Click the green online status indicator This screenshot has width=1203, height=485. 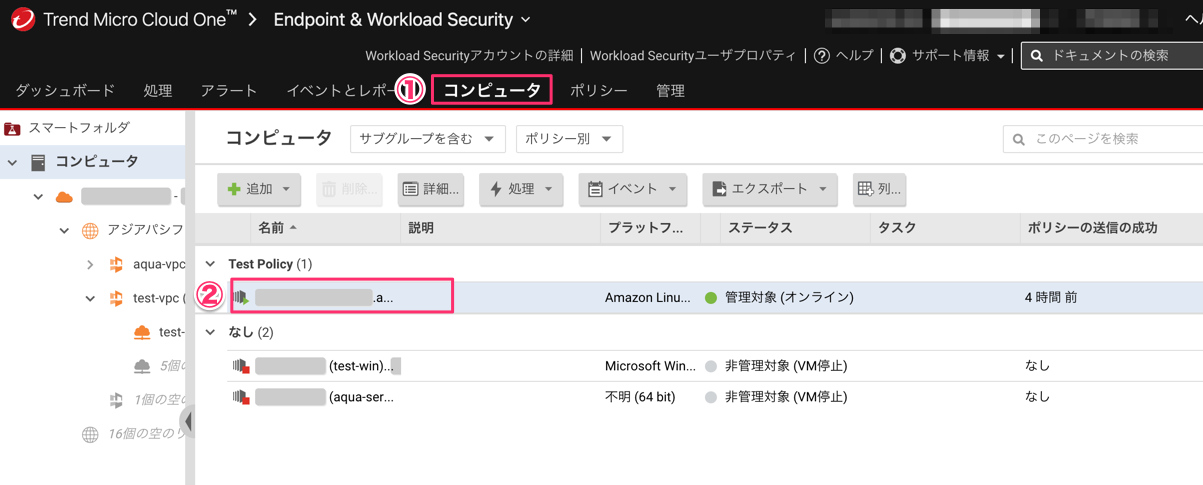tap(711, 298)
